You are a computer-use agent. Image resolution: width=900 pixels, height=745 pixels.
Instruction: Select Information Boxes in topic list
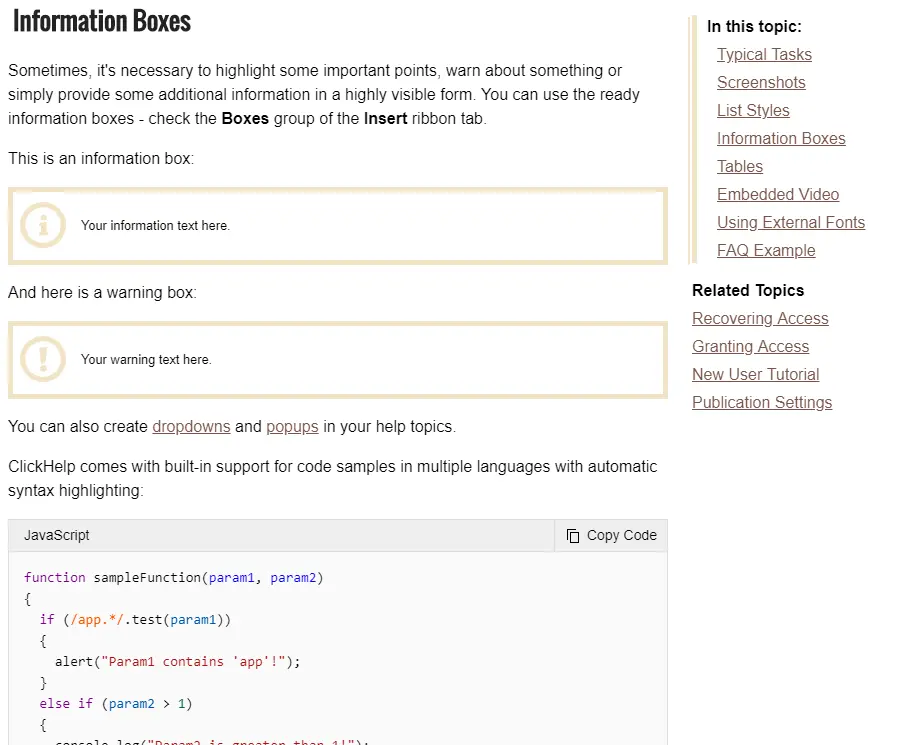[781, 139]
